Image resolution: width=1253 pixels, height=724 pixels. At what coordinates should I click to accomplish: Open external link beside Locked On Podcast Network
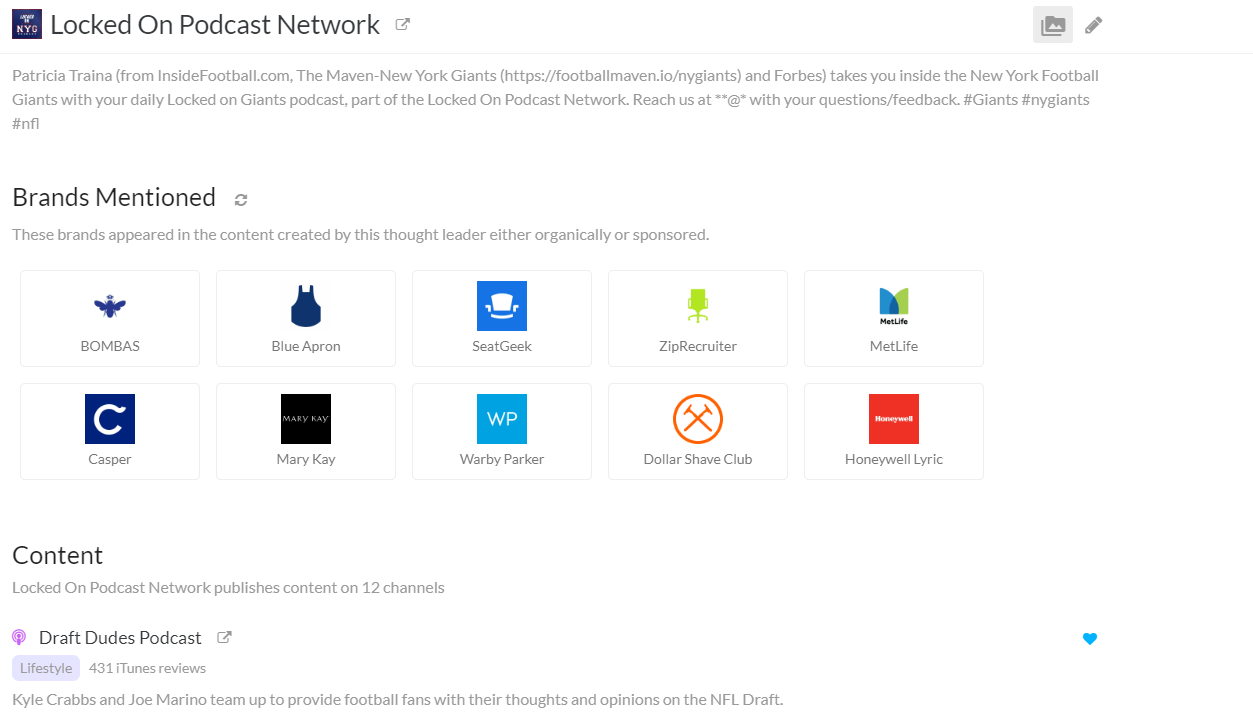(x=403, y=24)
